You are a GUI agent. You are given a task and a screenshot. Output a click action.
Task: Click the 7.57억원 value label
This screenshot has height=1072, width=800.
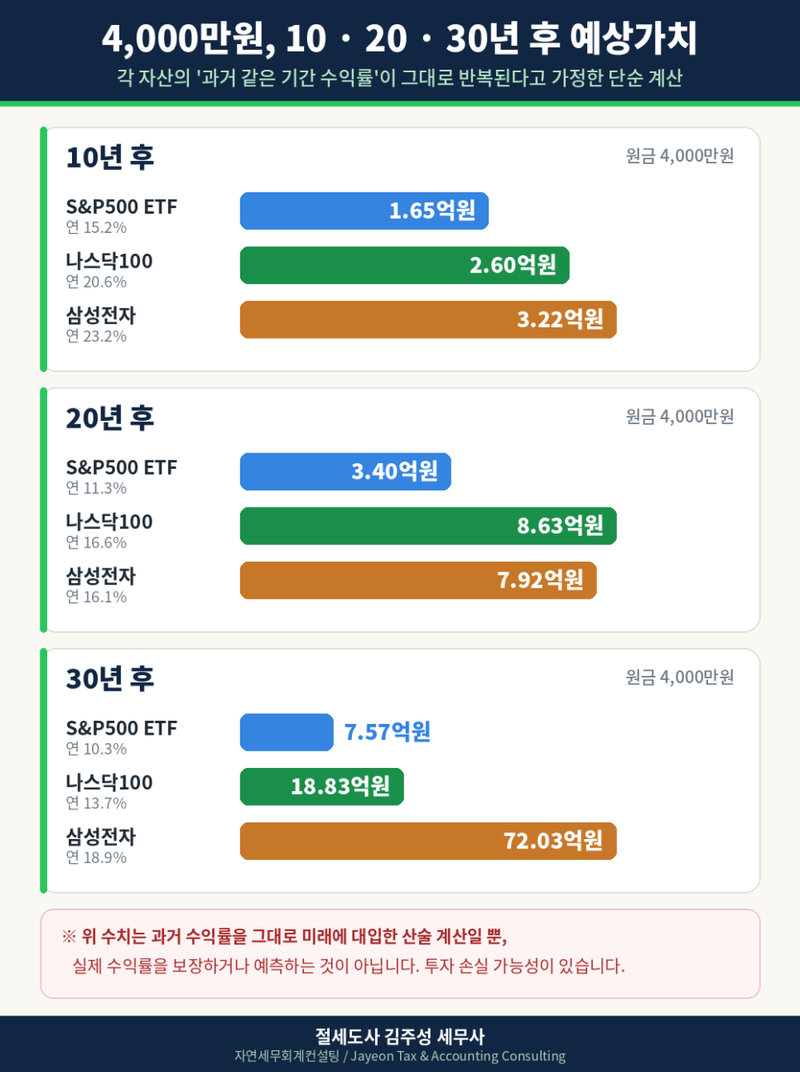coord(387,732)
